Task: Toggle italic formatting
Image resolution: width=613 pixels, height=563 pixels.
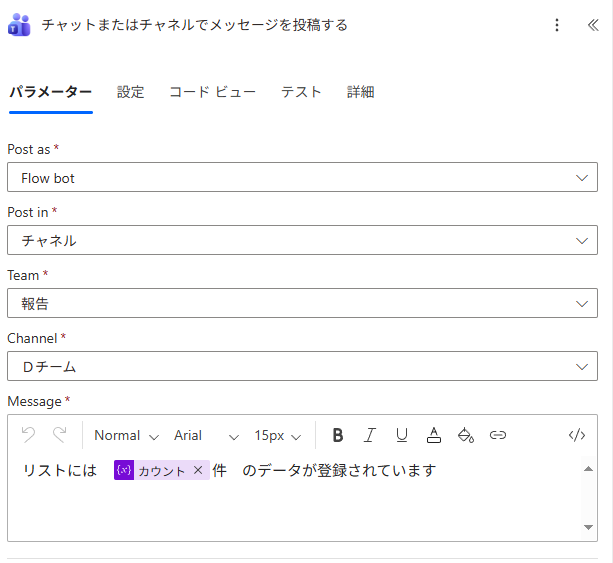Action: pyautogui.click(x=369, y=435)
